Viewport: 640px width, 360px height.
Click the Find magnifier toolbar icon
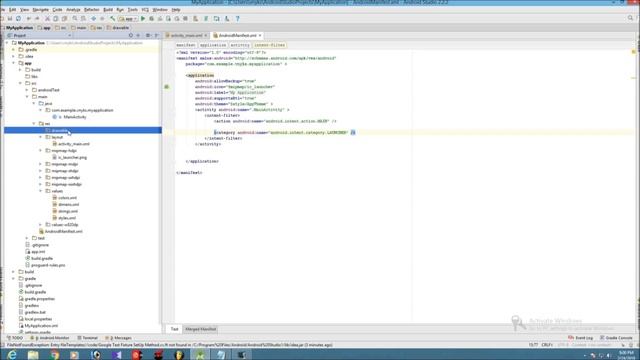point(75,19)
